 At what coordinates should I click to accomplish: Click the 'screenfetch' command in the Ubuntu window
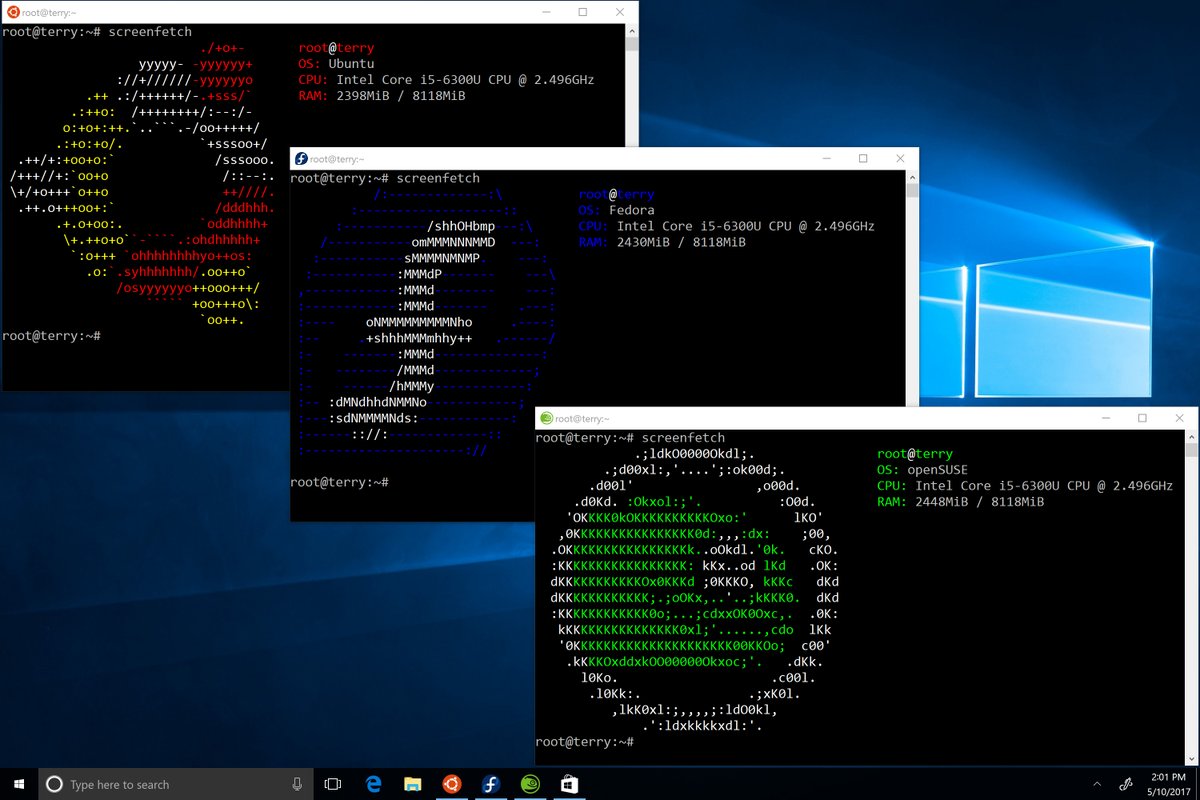[148, 32]
